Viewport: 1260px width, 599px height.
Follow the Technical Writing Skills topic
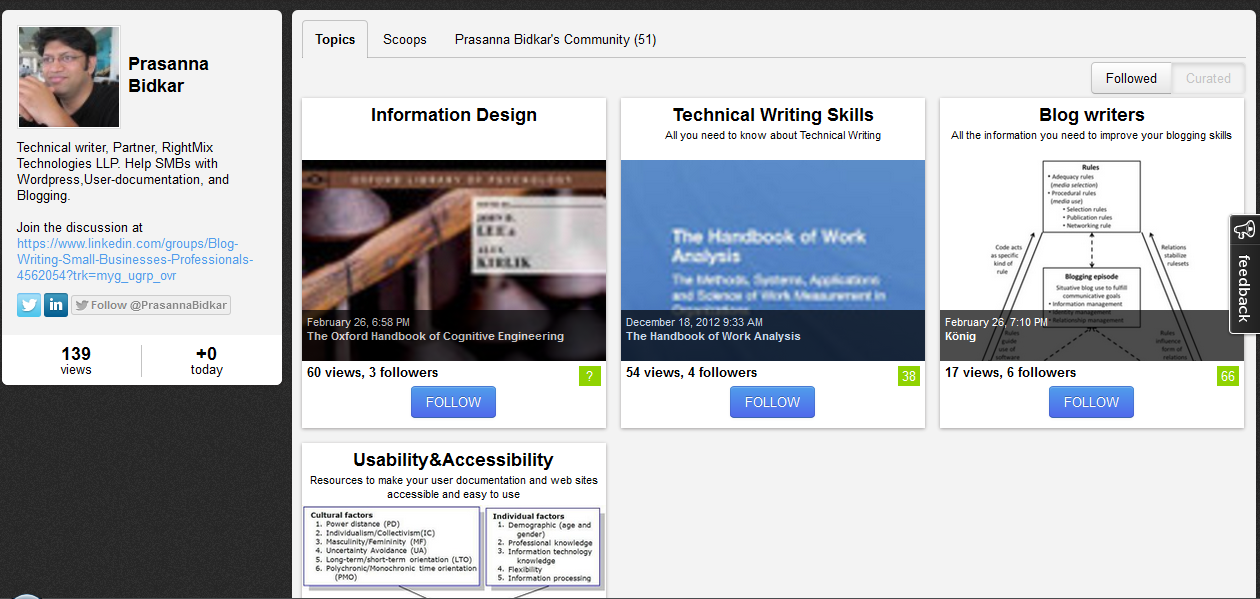pyautogui.click(x=772, y=402)
